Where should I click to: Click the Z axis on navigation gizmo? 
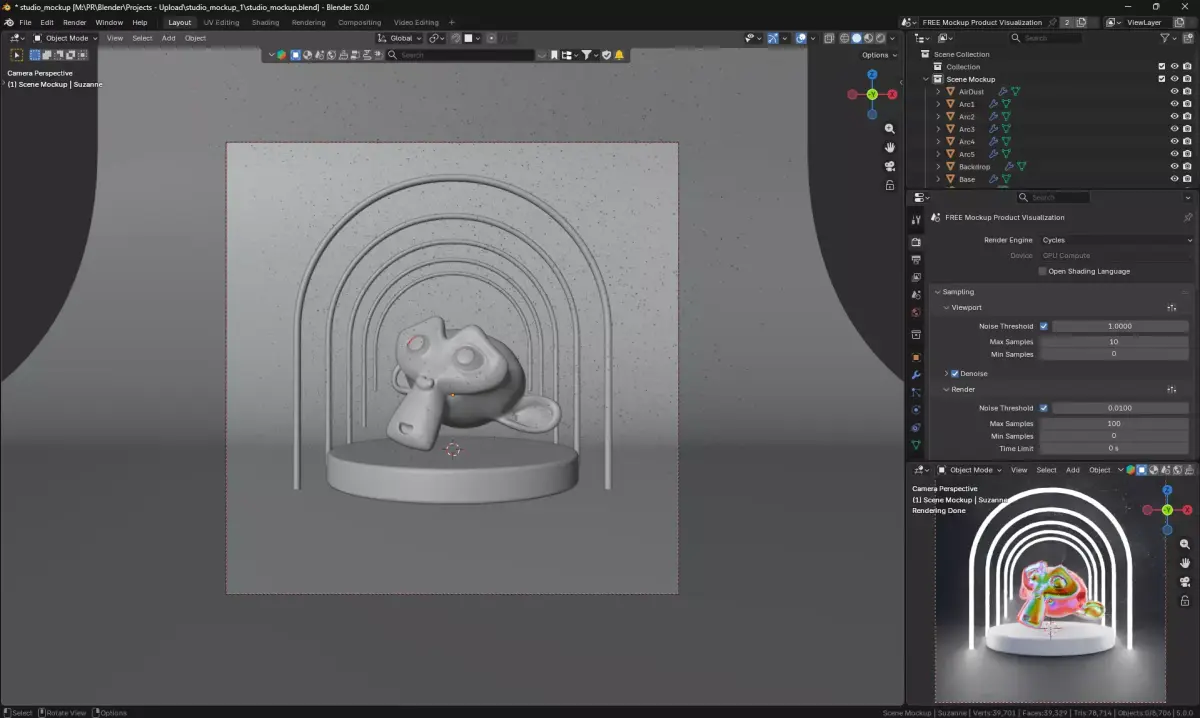[x=872, y=74]
